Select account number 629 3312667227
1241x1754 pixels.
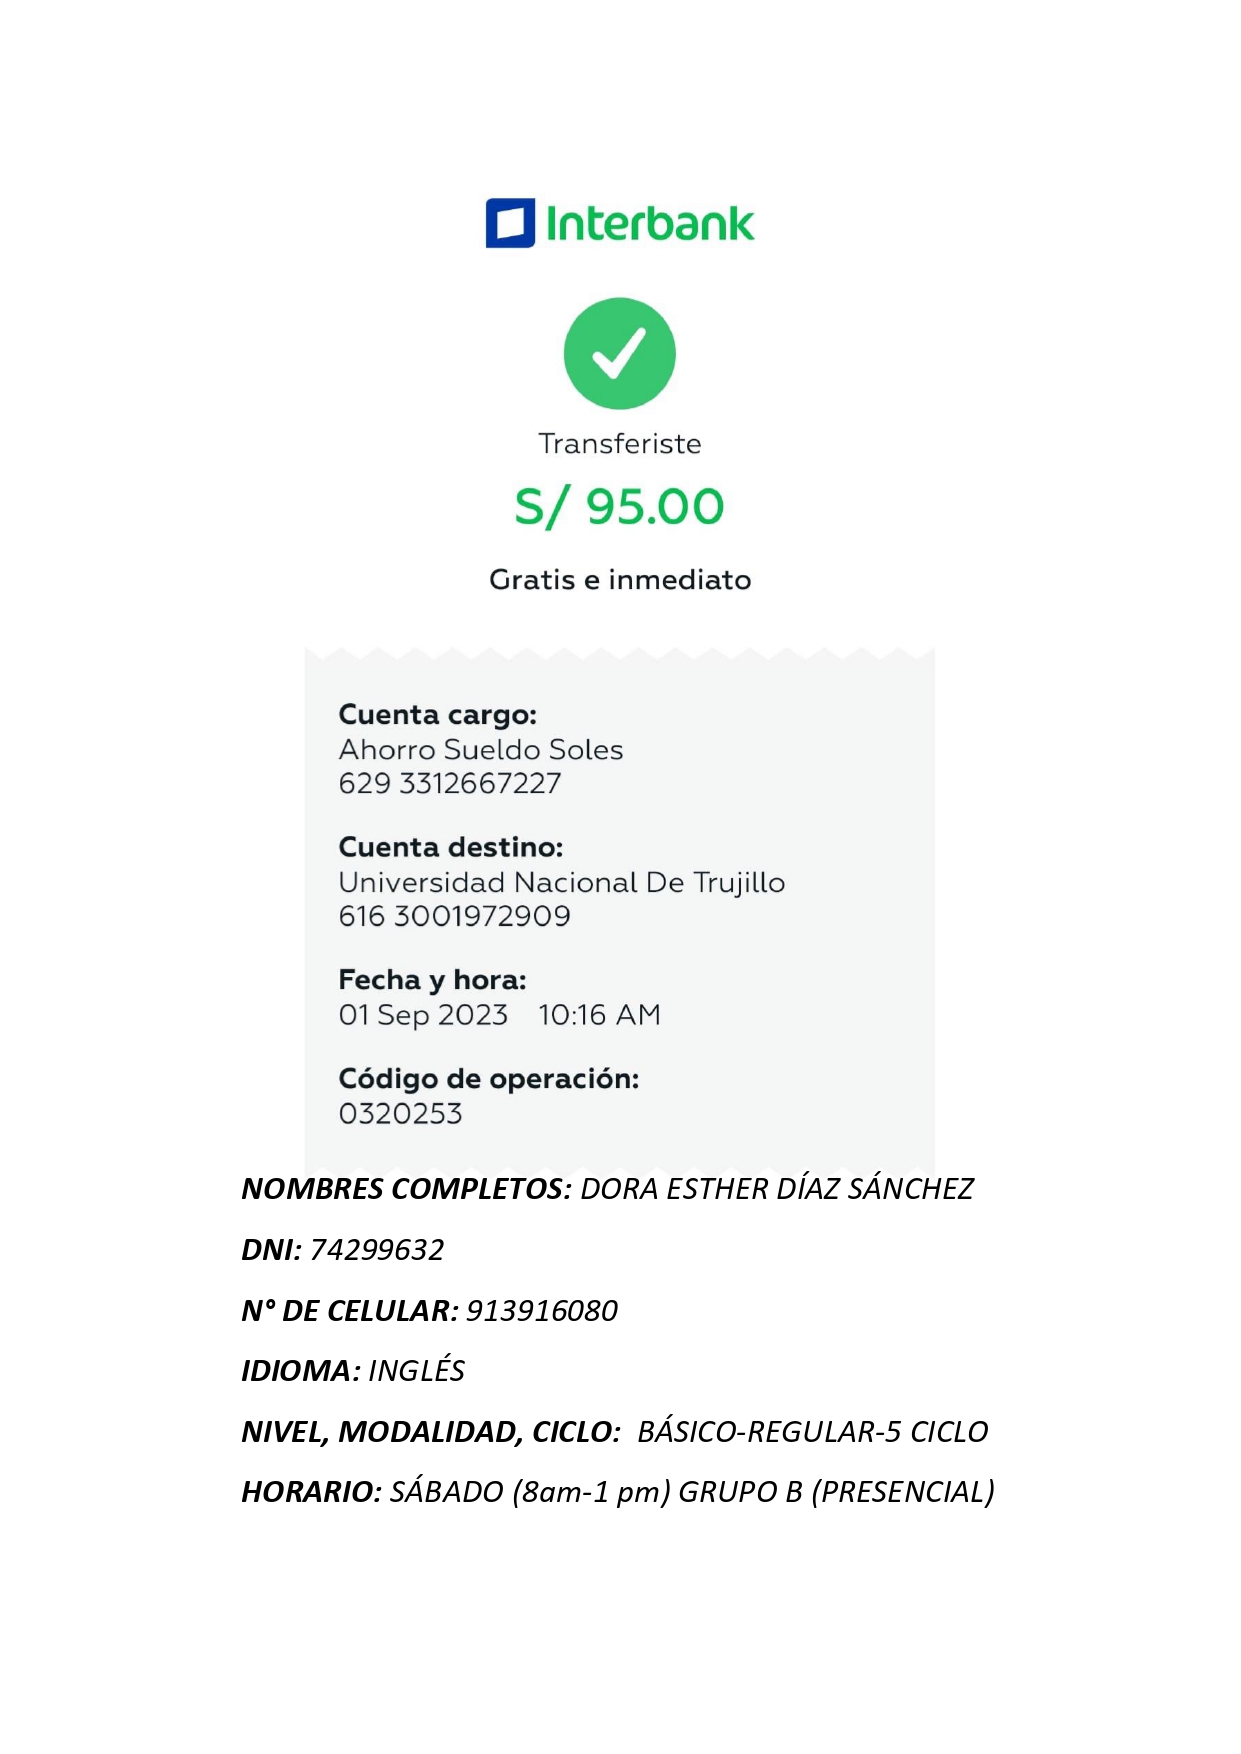(x=450, y=784)
